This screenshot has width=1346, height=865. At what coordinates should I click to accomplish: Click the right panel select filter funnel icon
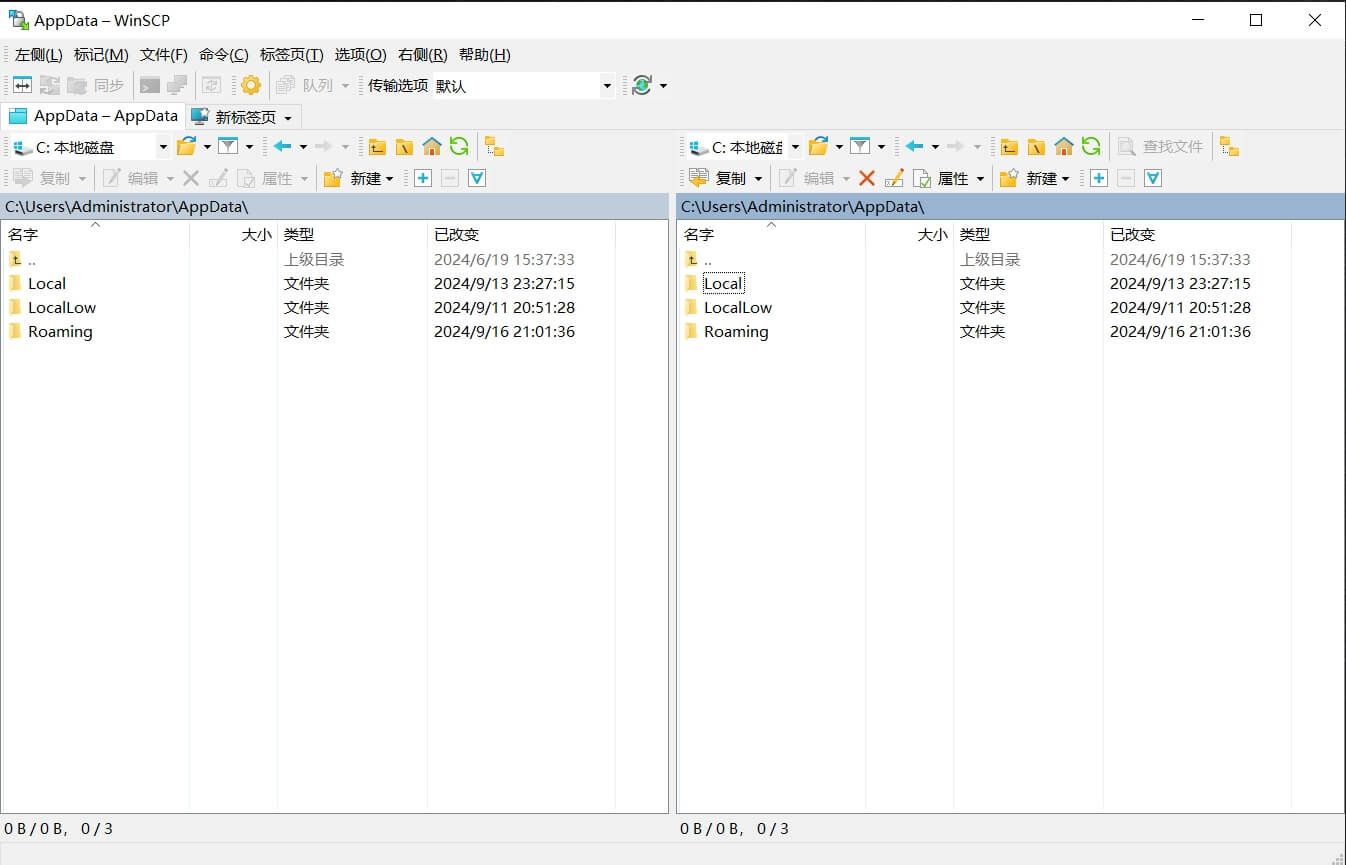(1153, 178)
